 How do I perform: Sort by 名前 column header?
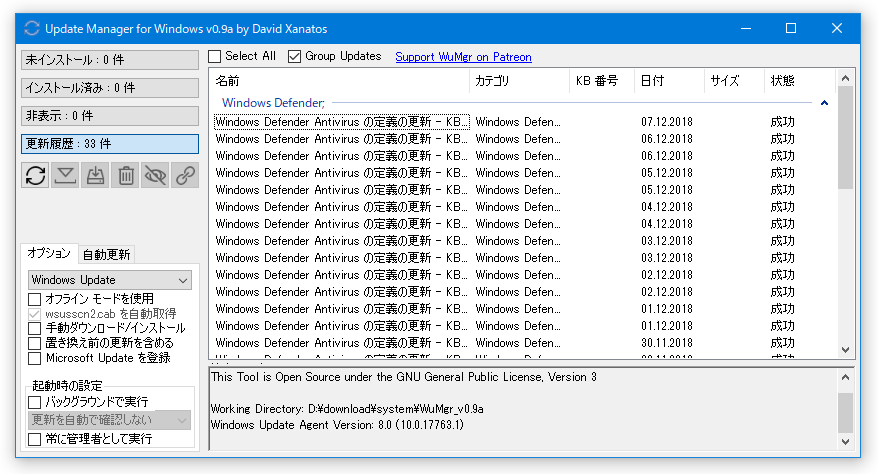[339, 81]
